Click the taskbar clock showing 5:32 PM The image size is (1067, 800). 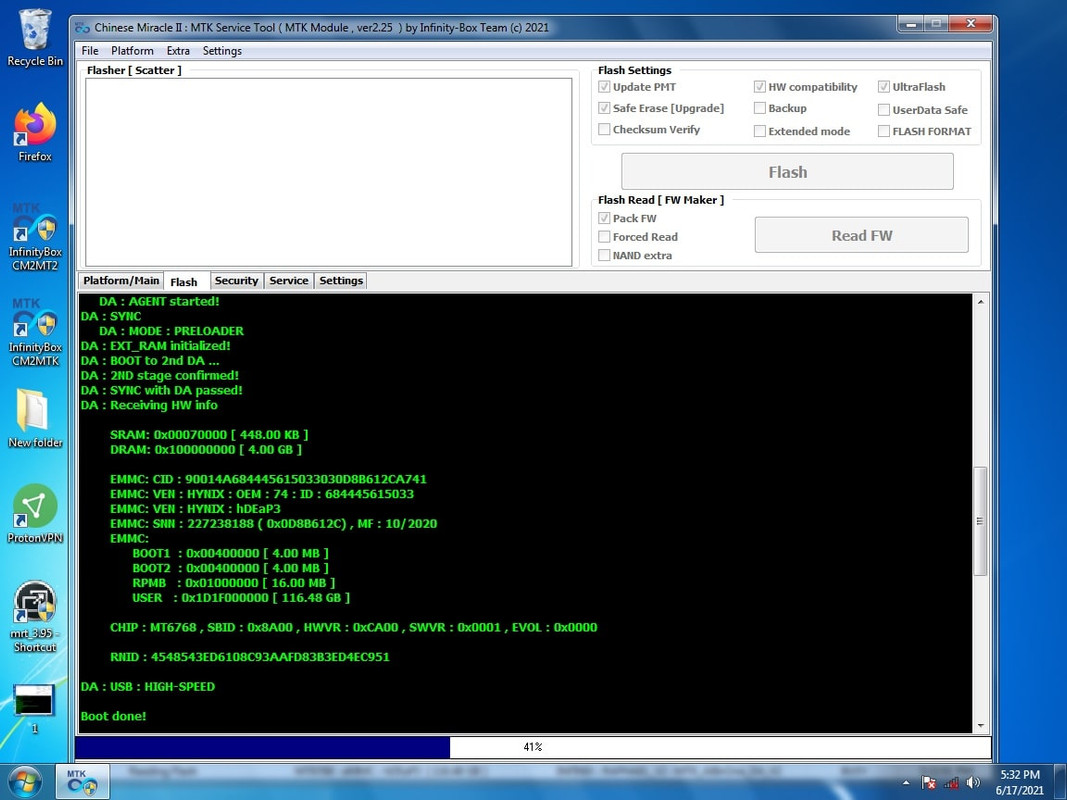coord(1019,782)
